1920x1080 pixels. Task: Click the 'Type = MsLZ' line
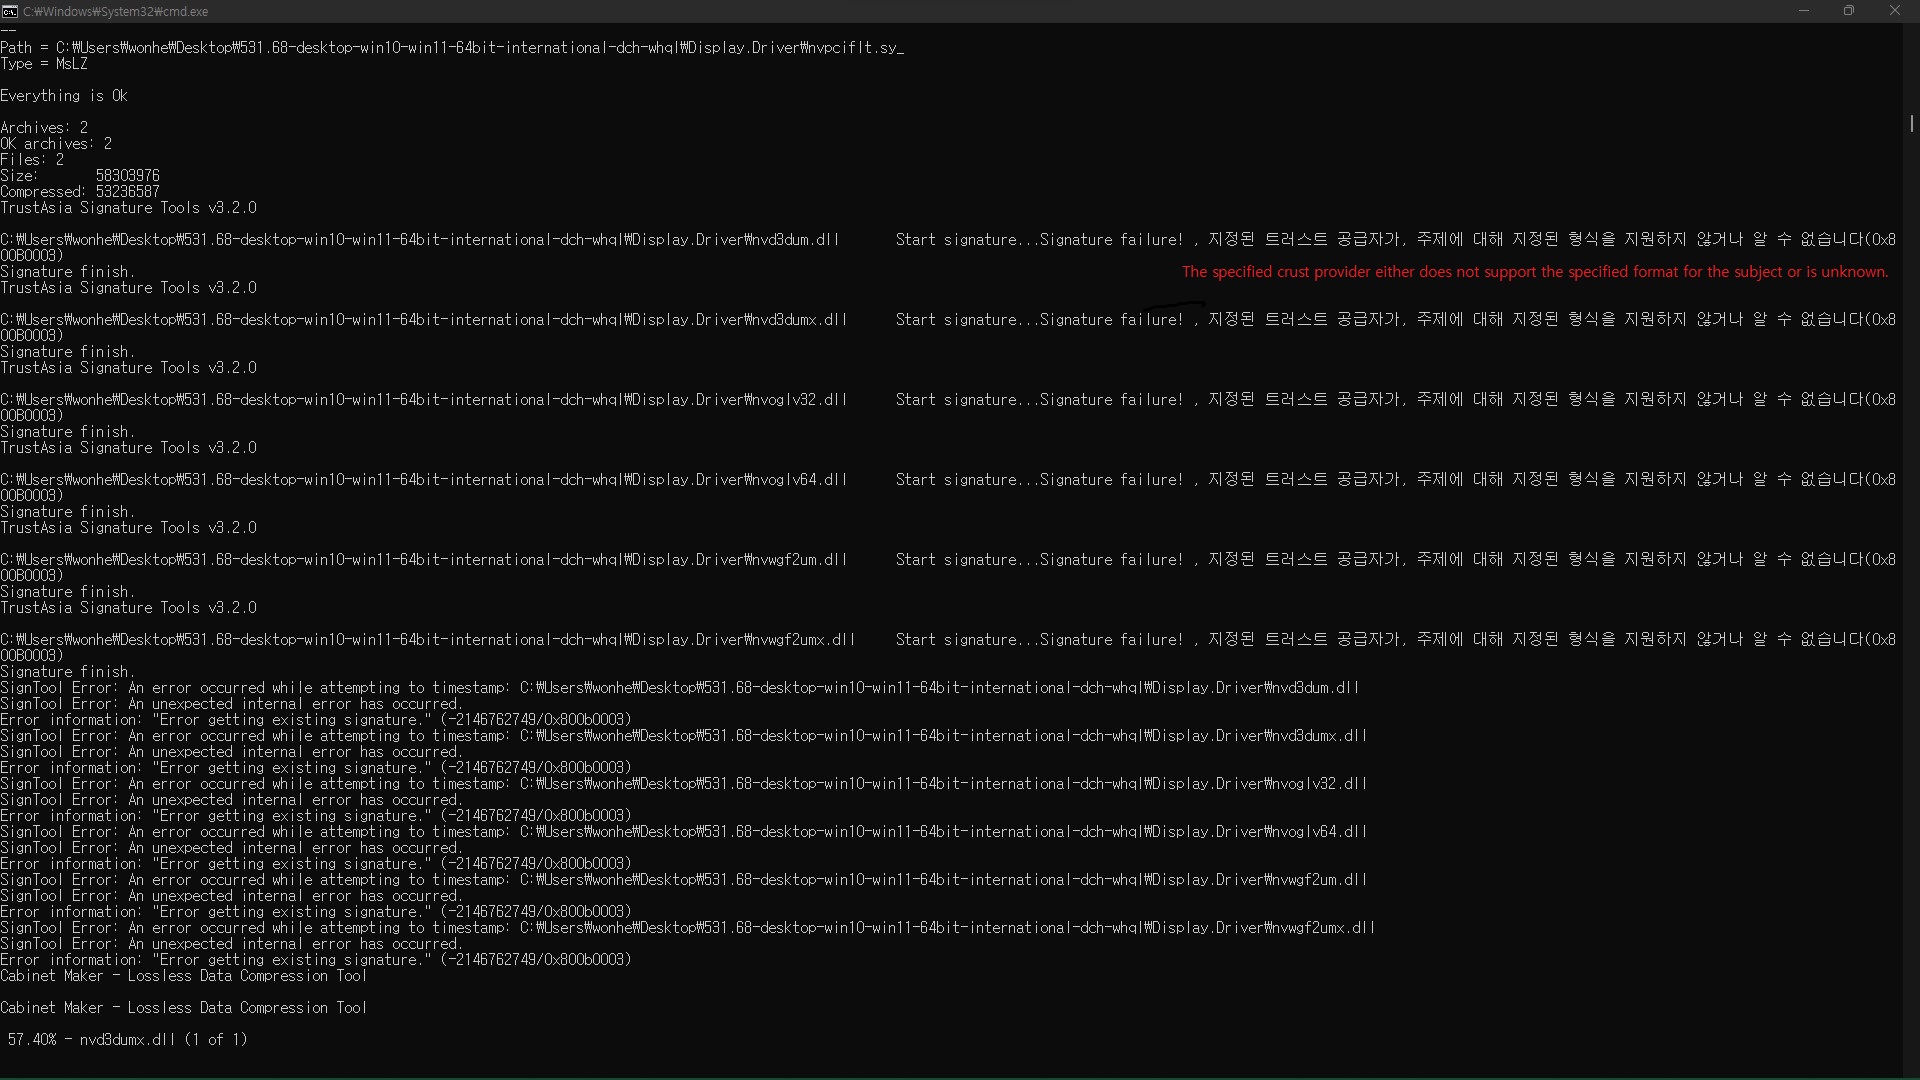[45, 63]
